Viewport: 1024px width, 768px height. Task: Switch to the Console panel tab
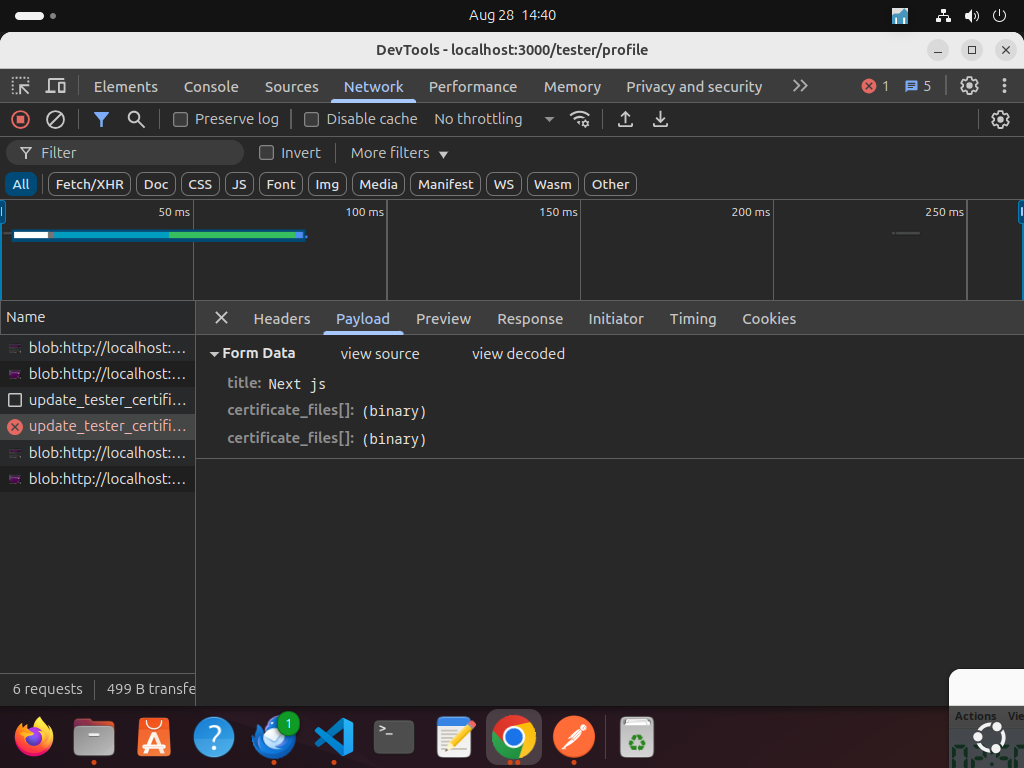coord(211,87)
